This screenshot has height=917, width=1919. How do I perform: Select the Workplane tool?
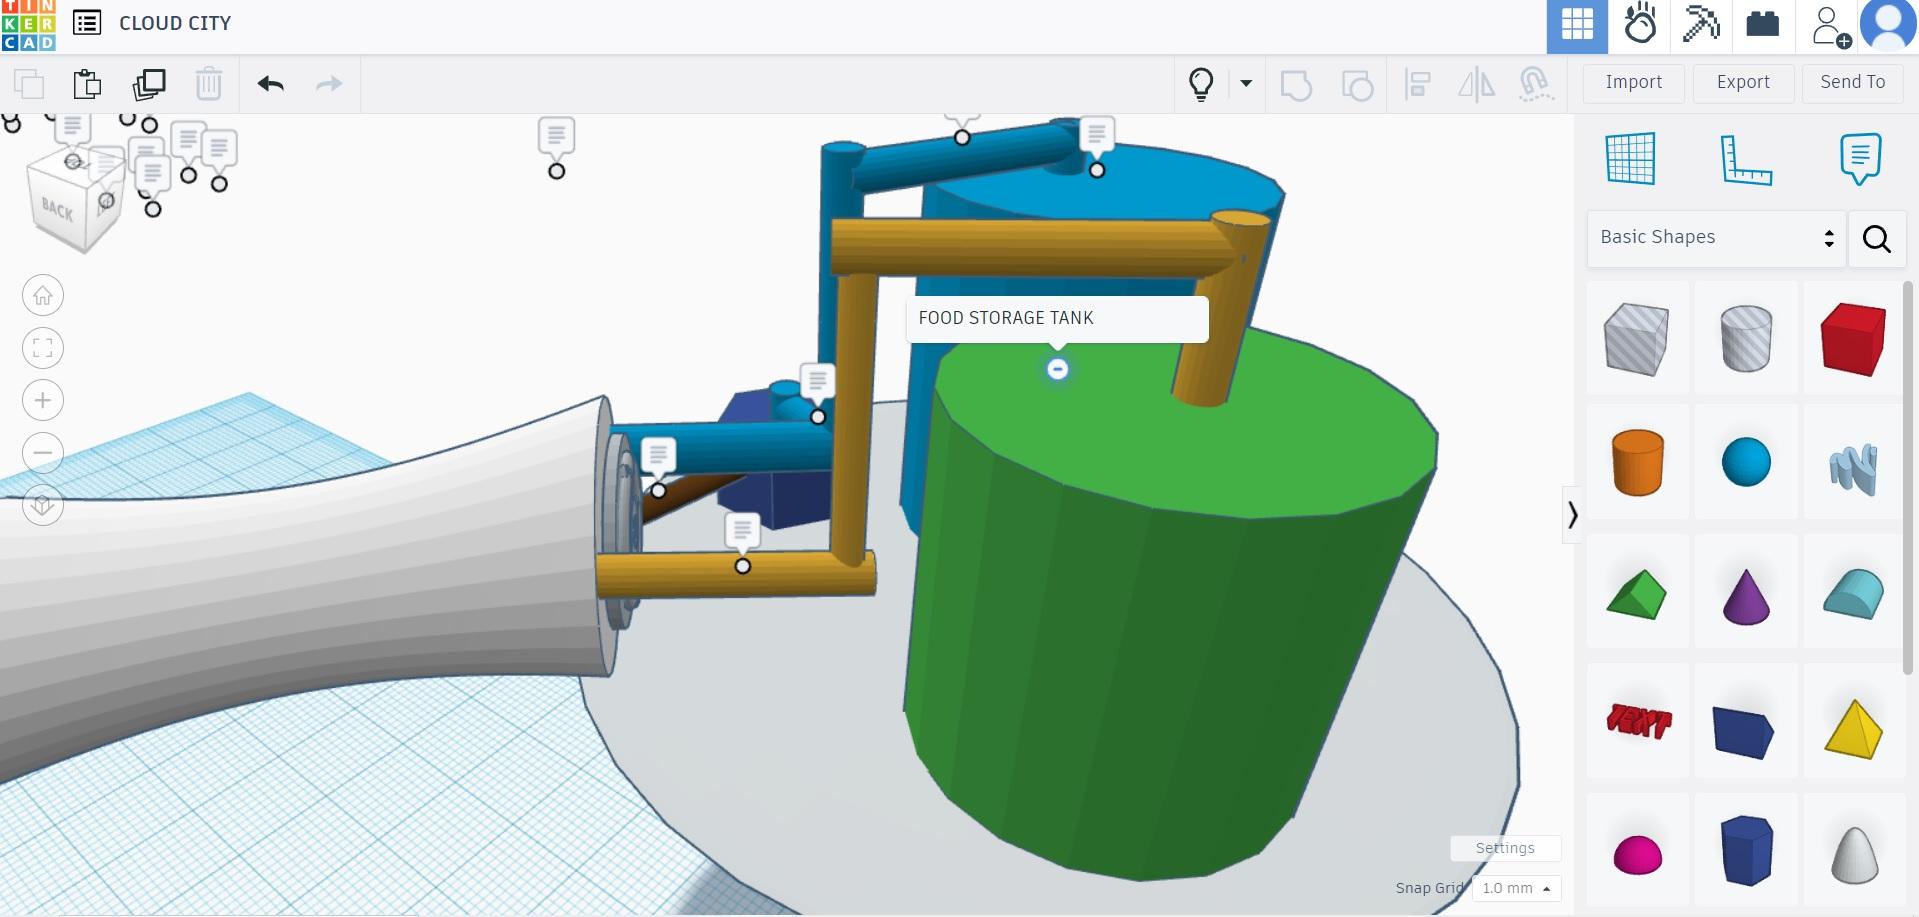click(x=1630, y=158)
